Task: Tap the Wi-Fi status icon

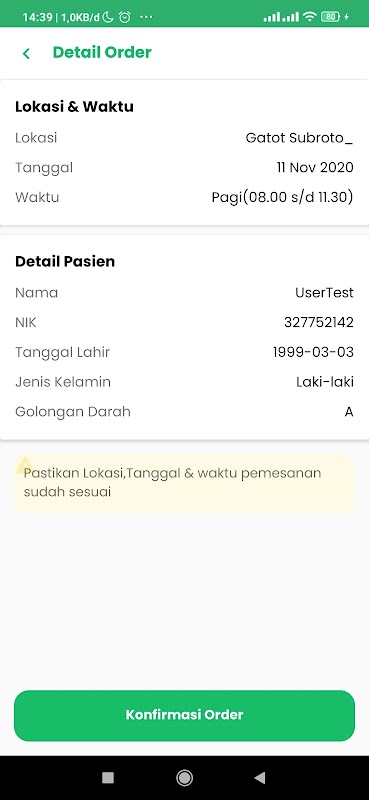Action: [309, 17]
